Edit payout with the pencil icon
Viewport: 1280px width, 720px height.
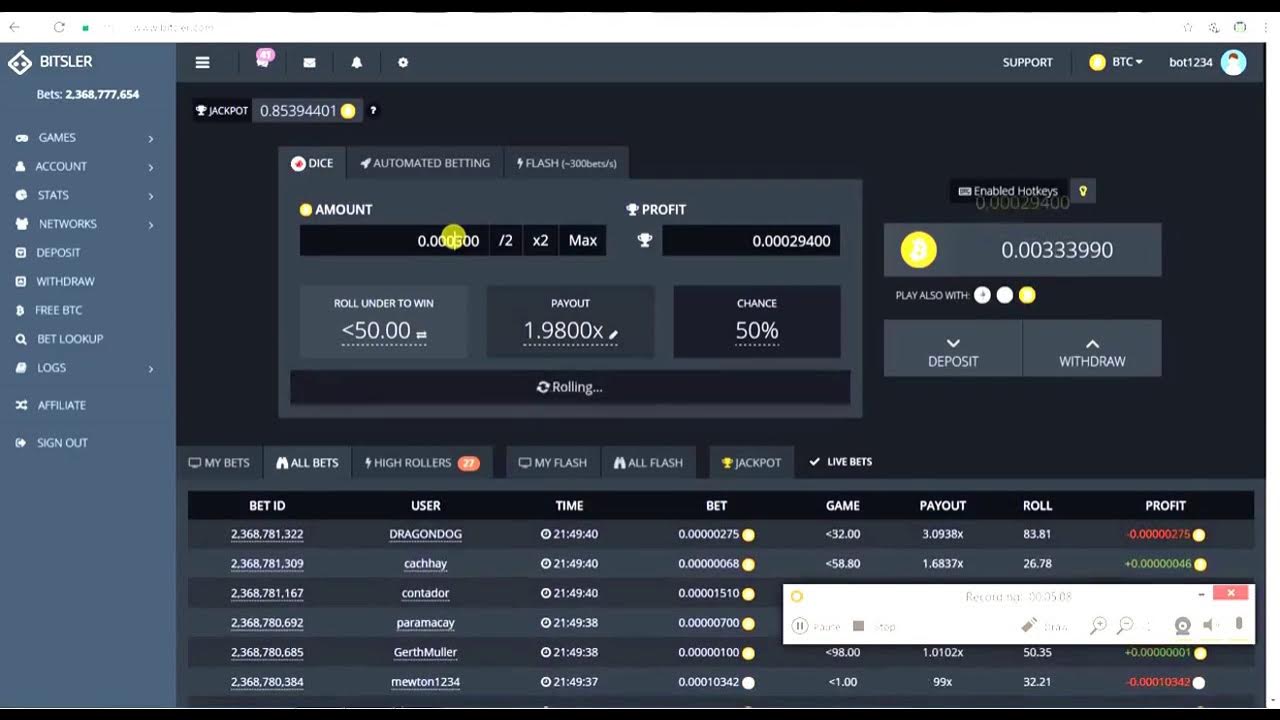[x=613, y=334]
